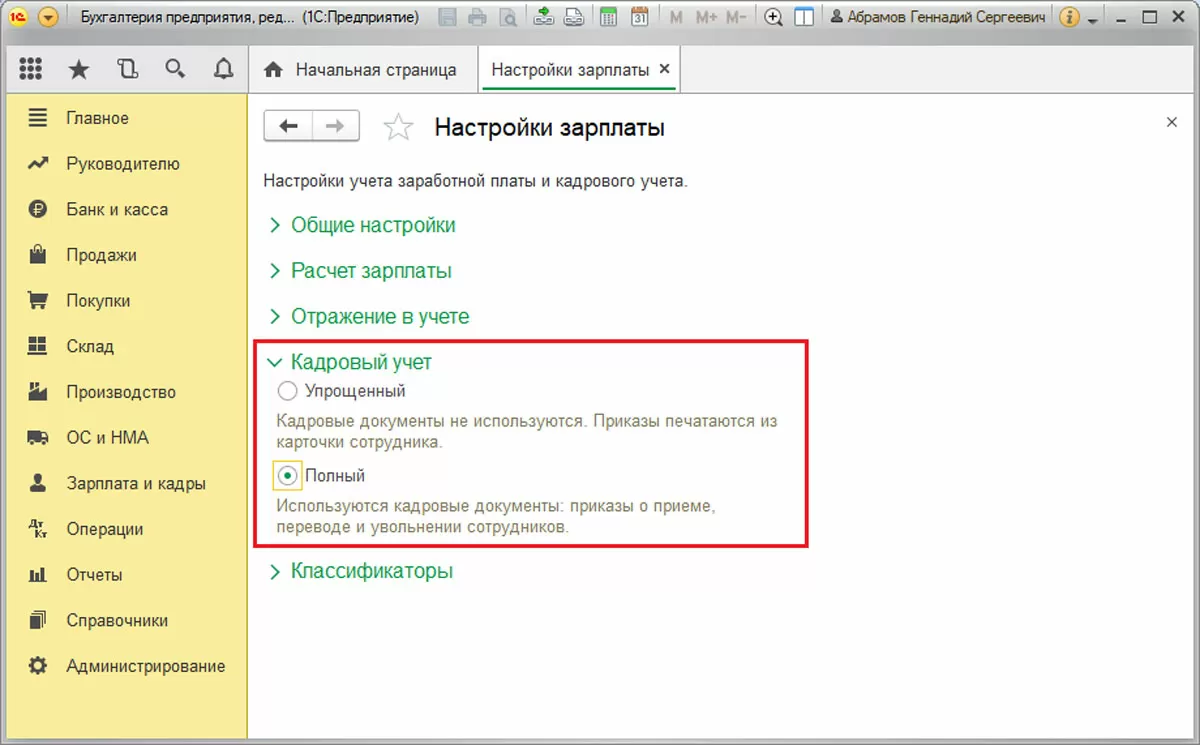The height and width of the screenshot is (745, 1200).
Task: Open the info help icon
Action: tap(1068, 17)
